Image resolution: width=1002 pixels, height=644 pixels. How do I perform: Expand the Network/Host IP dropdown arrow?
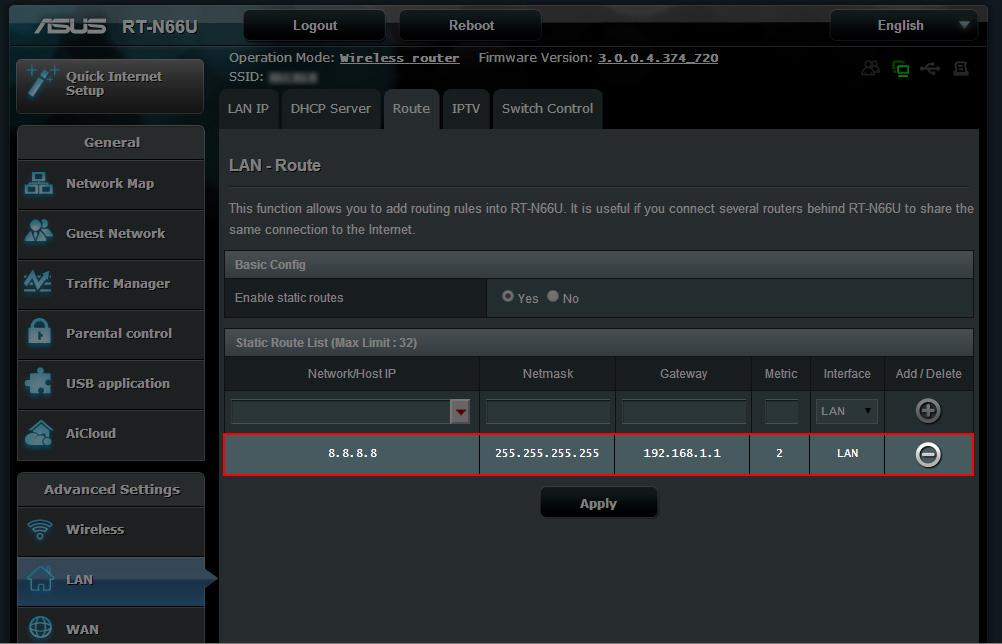460,411
